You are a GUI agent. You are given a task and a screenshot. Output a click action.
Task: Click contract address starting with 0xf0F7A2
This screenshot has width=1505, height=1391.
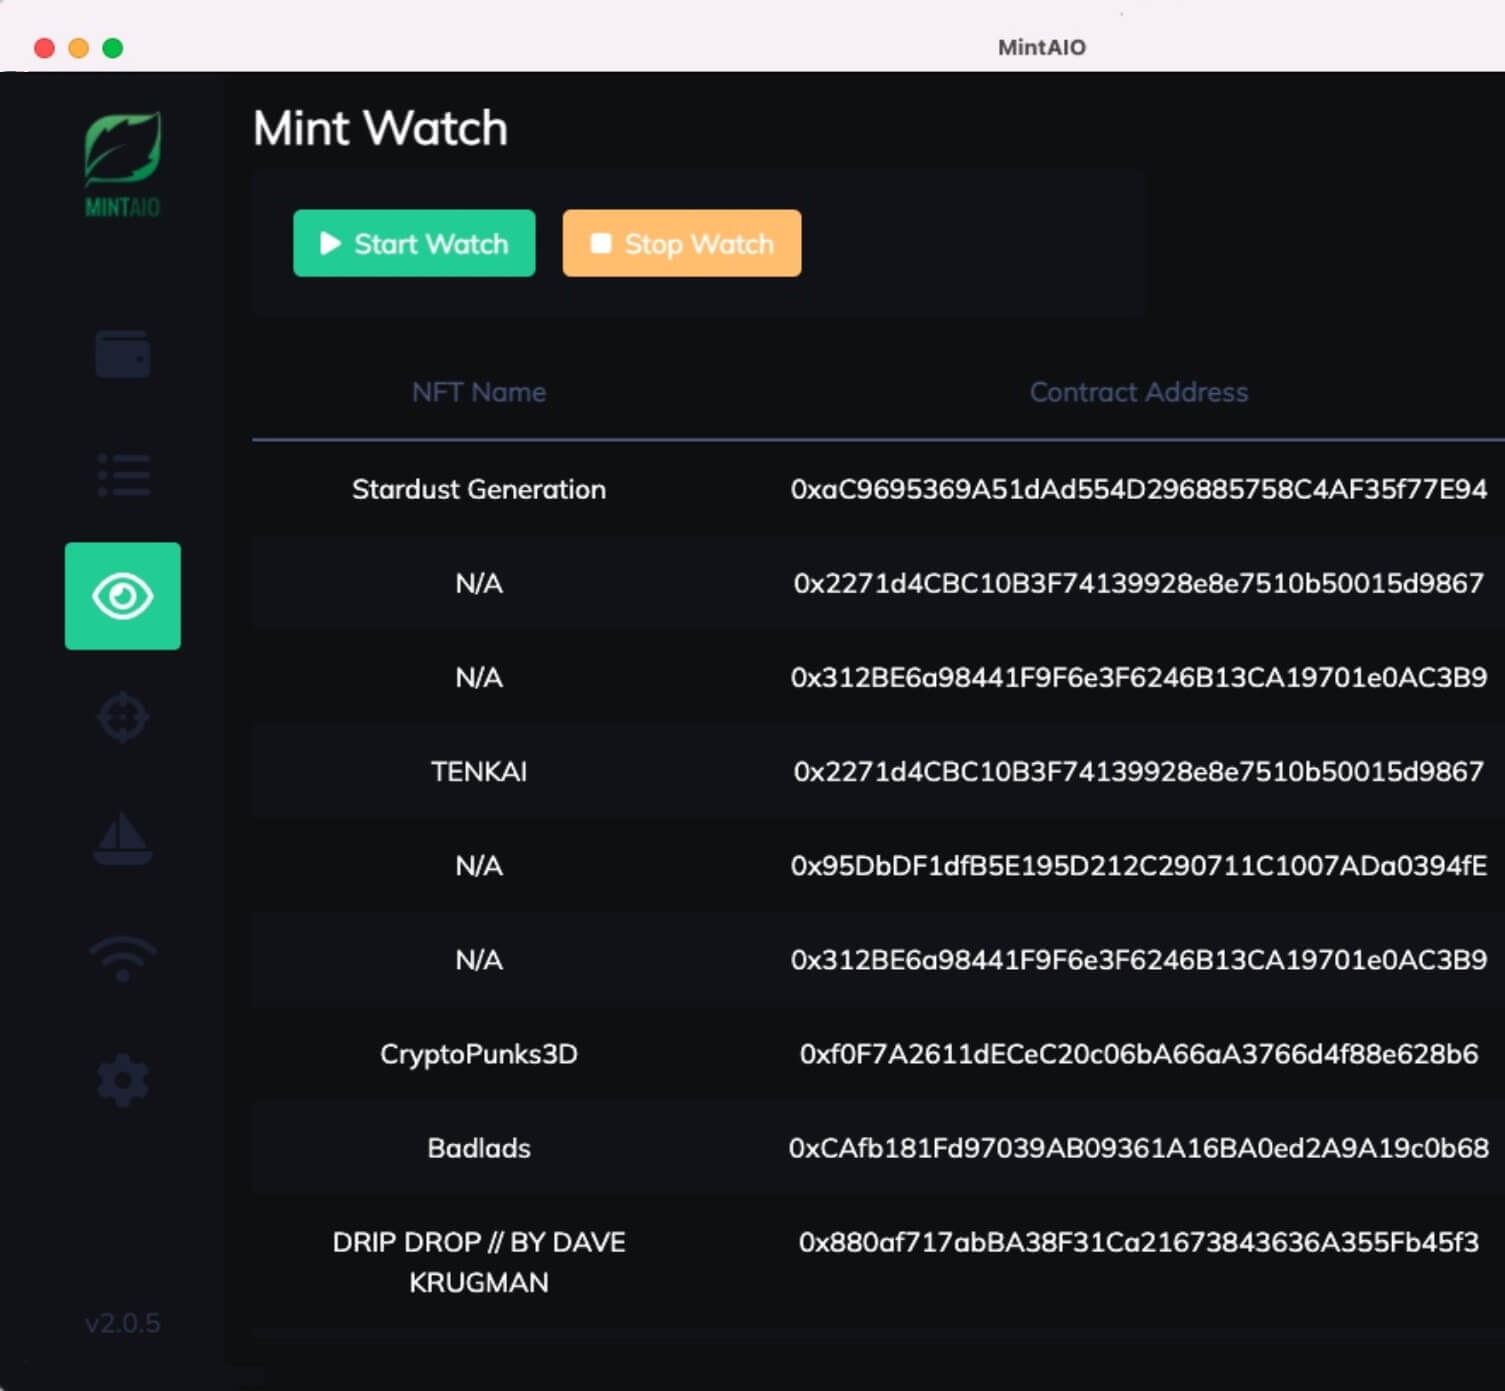point(1138,1054)
